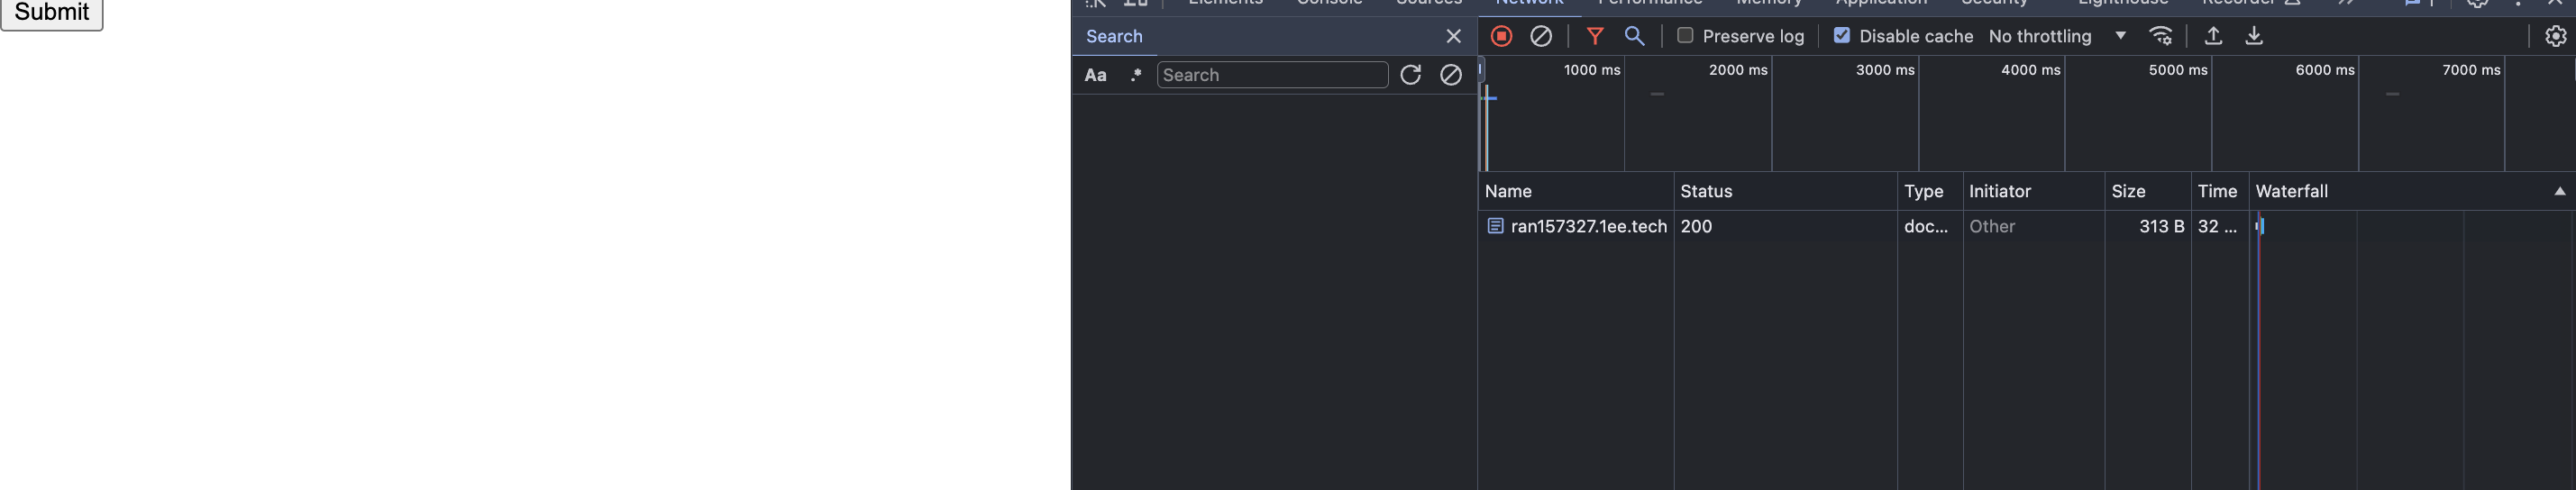The width and height of the screenshot is (2576, 490).
Task: Select the Search tab in the drawer
Action: point(1114,36)
